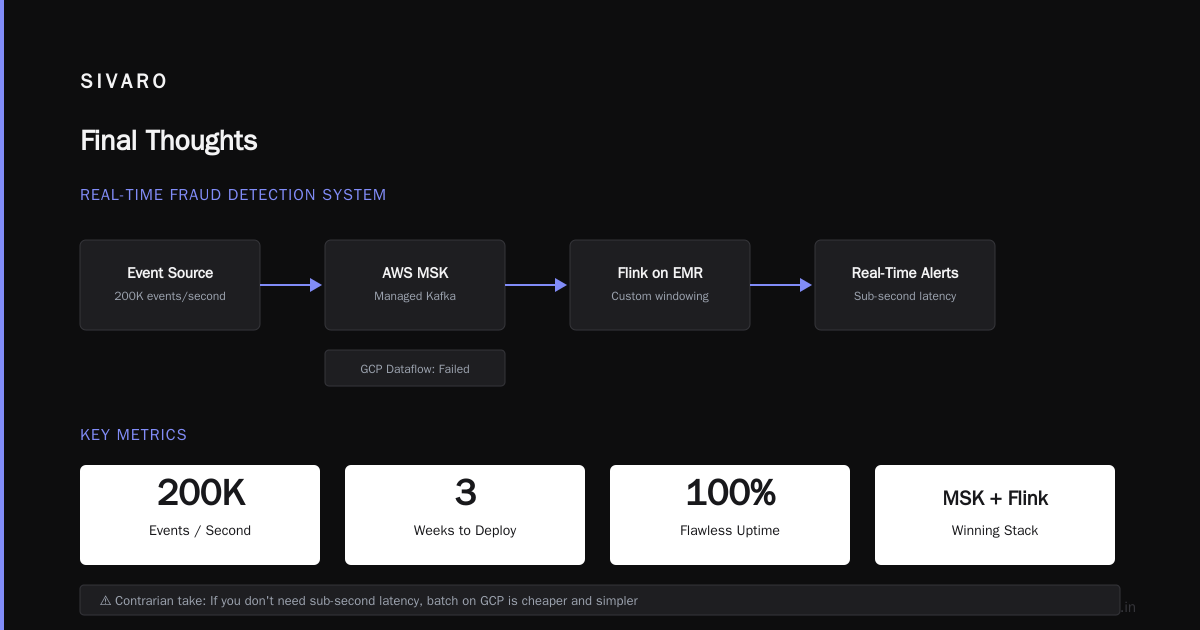Viewport: 1200px width, 630px height.
Task: Select the Flink on EMR node
Action: [x=660, y=285]
